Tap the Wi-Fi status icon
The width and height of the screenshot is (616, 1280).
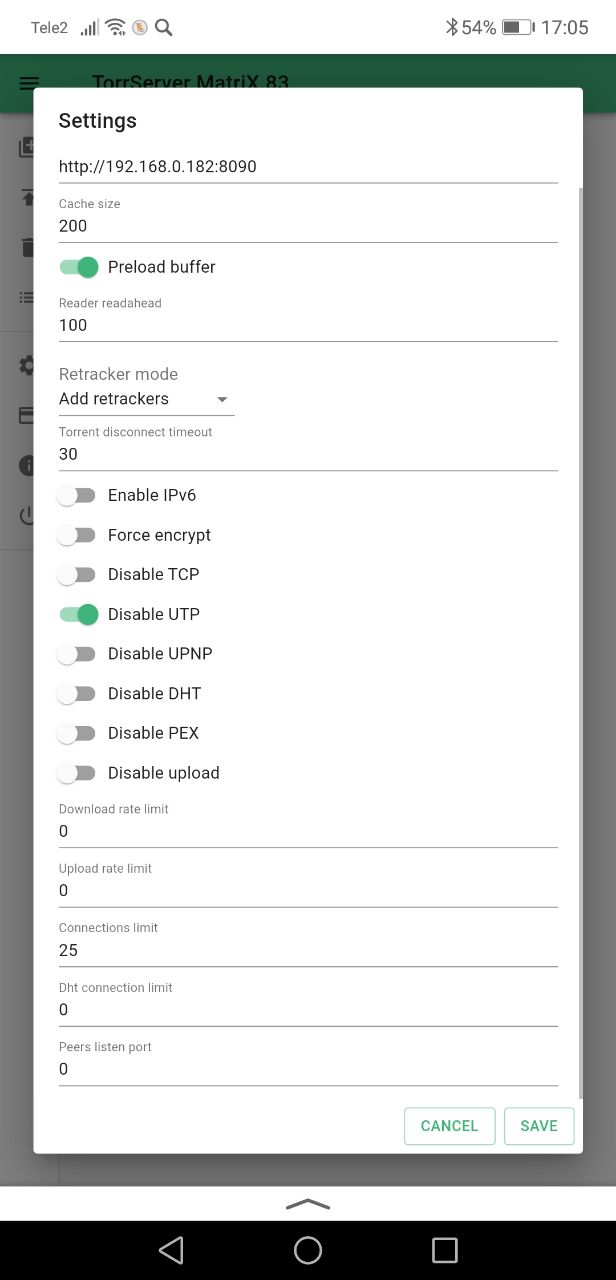coord(115,27)
